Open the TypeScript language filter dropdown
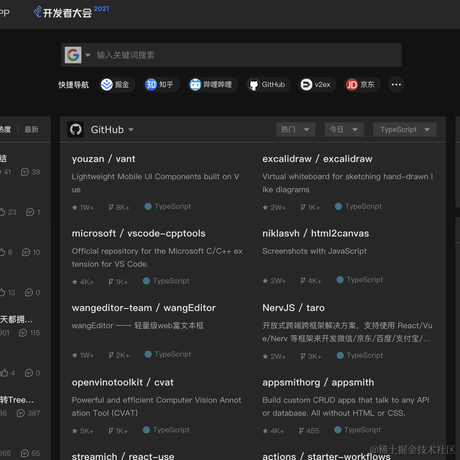The image size is (460, 460). tap(405, 129)
